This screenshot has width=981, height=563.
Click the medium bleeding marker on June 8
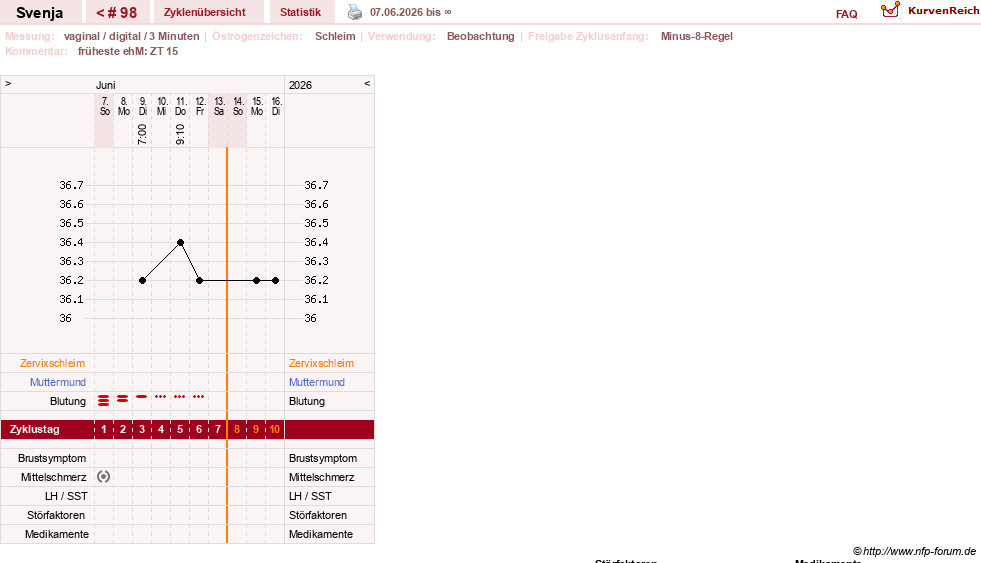click(123, 398)
